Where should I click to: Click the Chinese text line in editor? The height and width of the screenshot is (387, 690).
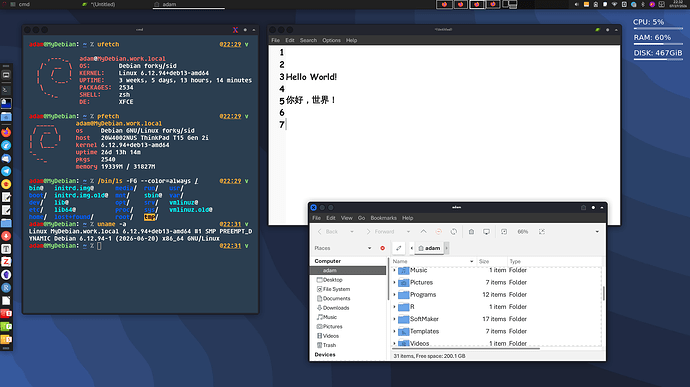point(311,100)
